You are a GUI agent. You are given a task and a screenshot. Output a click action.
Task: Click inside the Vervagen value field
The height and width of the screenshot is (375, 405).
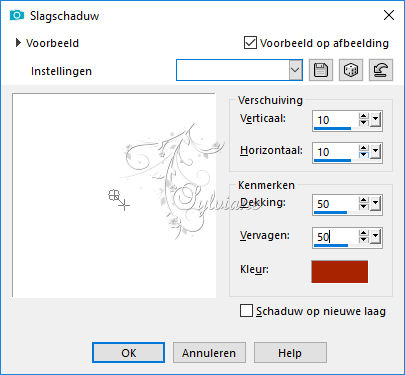[335, 237]
